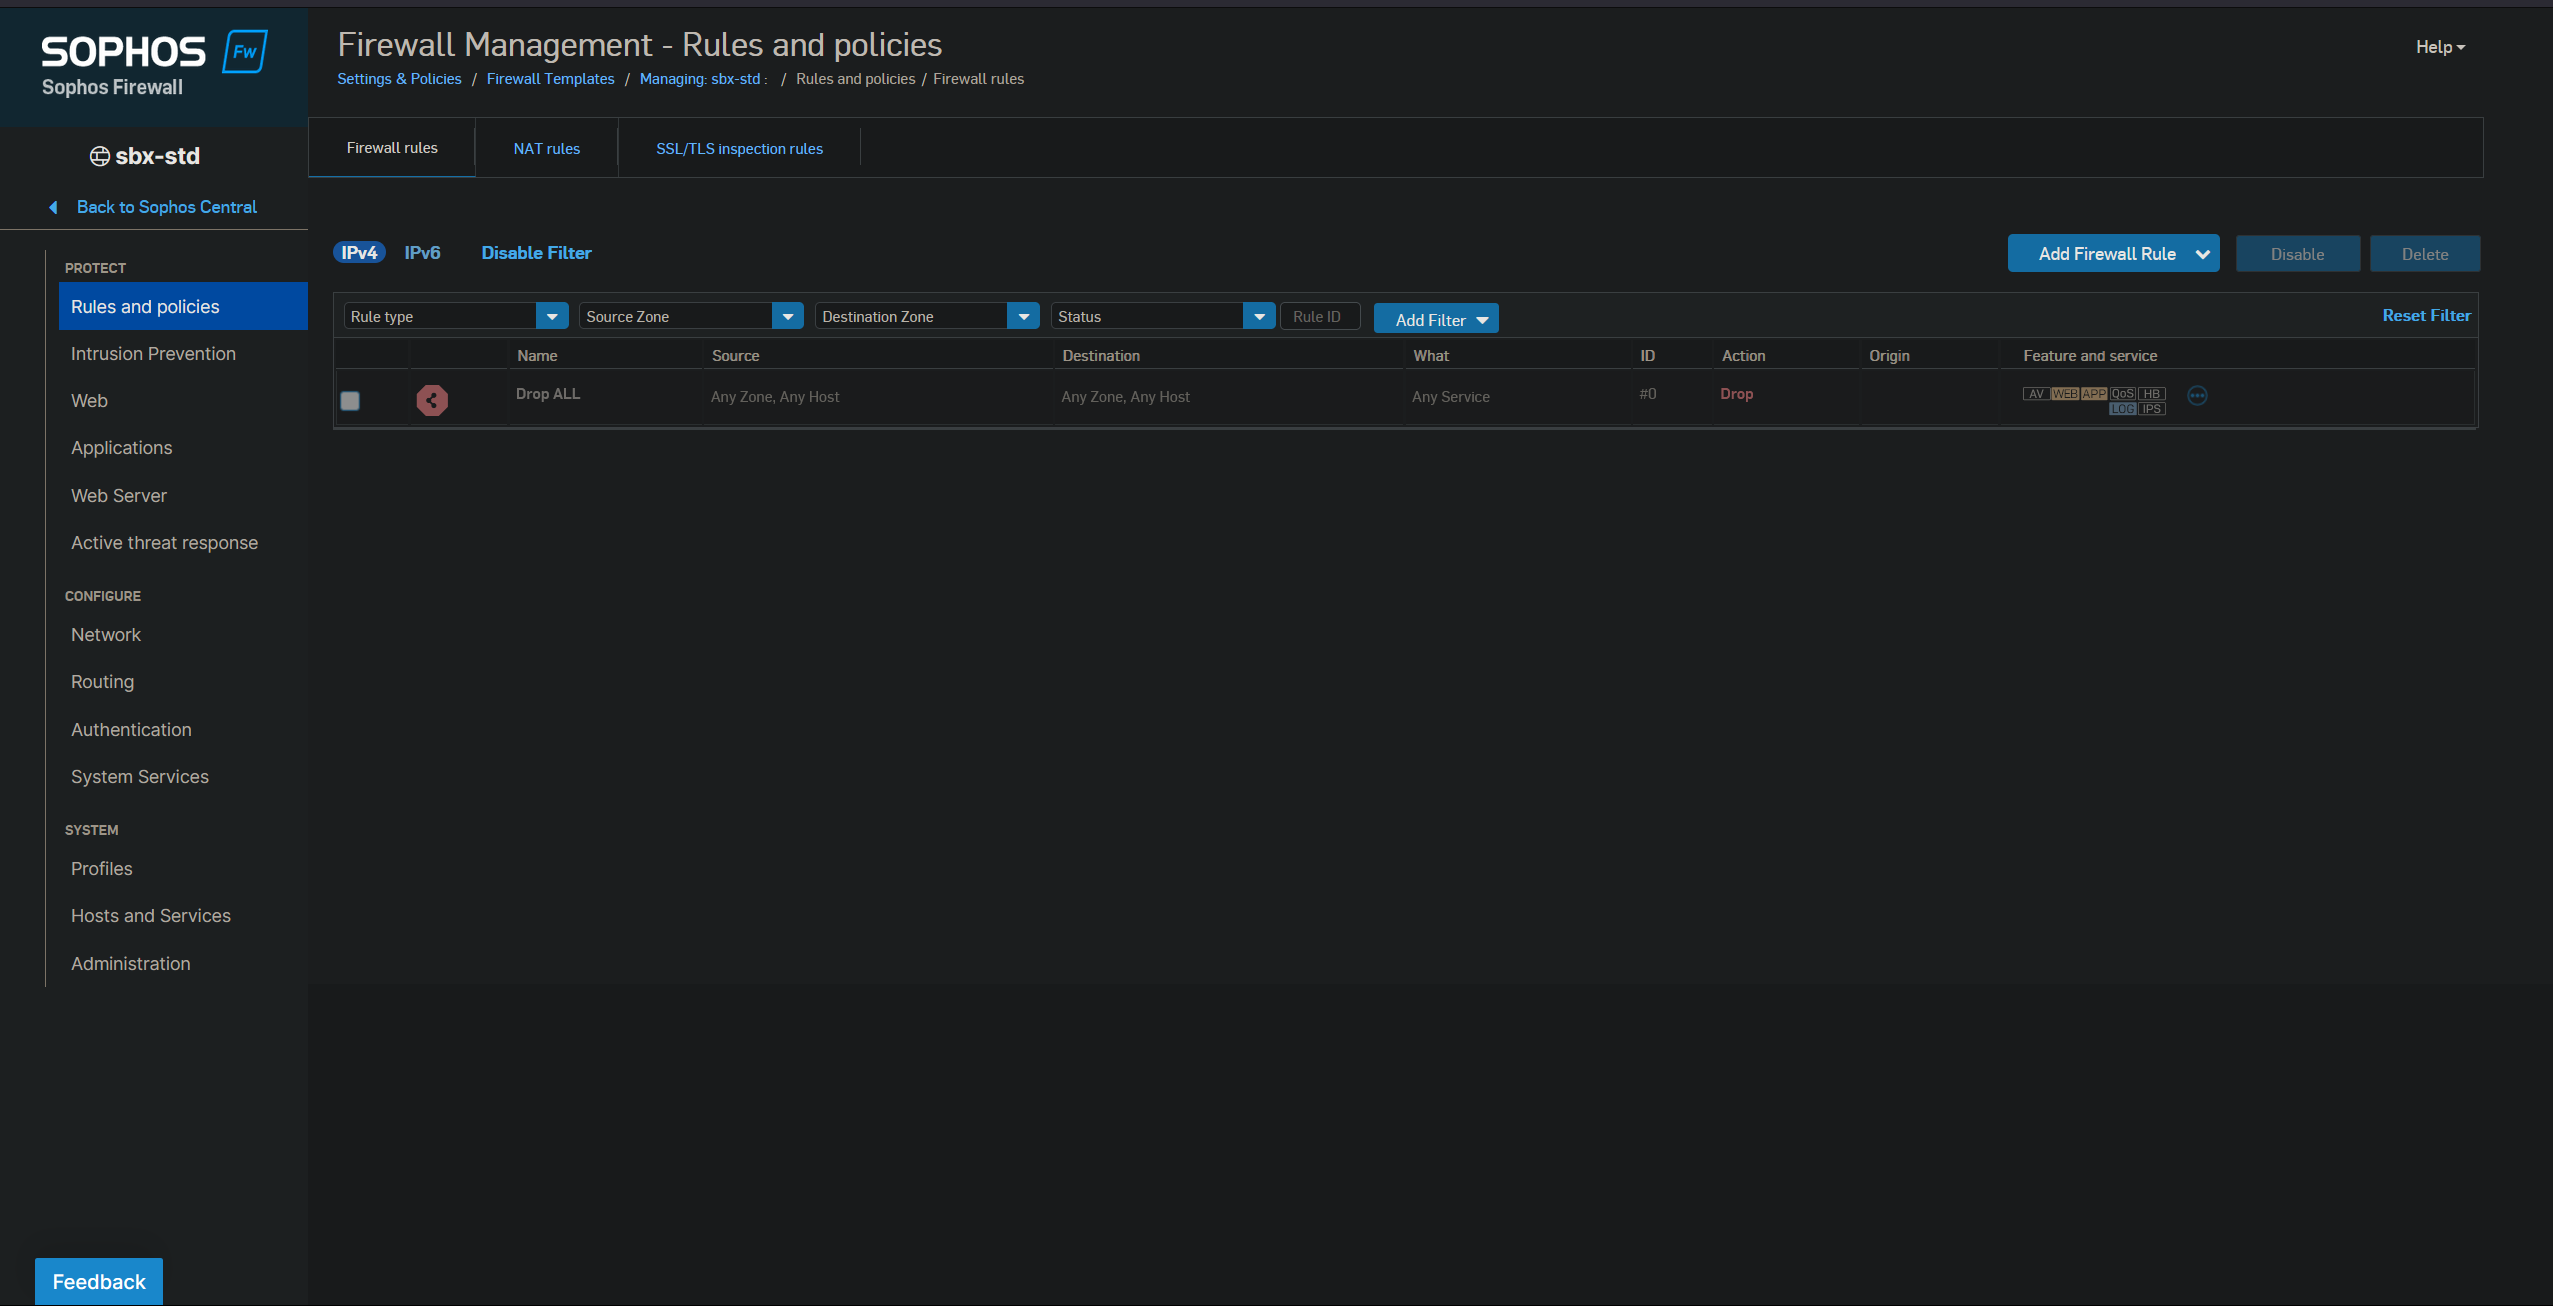Image resolution: width=2553 pixels, height=1306 pixels.
Task: Open the NAT rules tab
Action: point(546,148)
